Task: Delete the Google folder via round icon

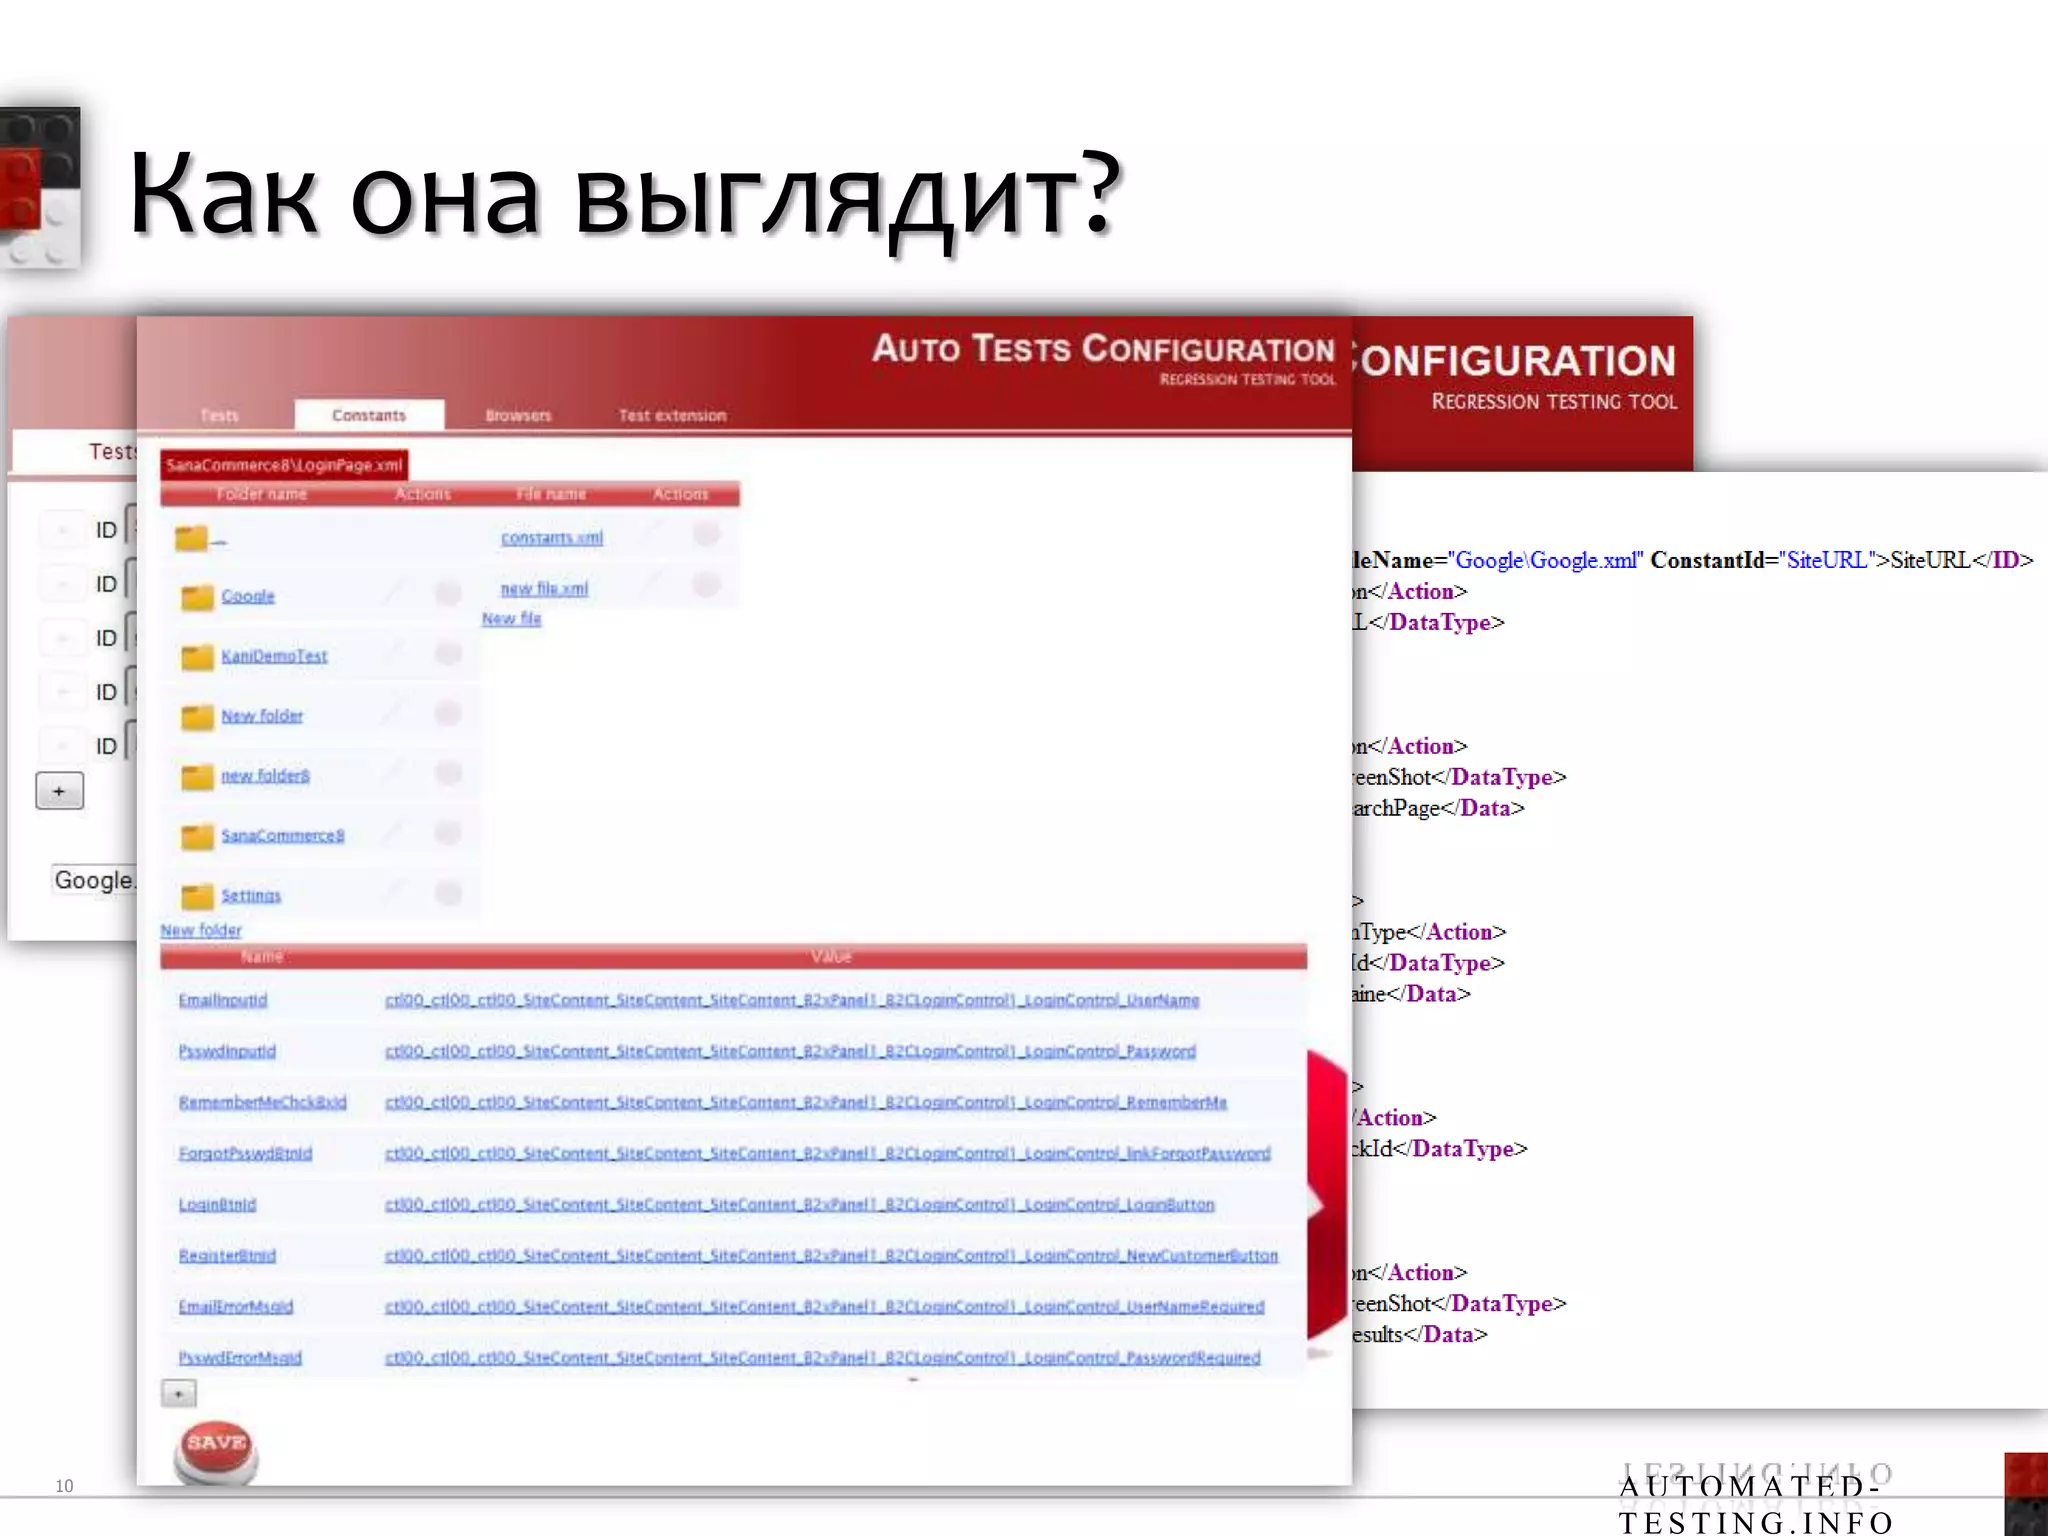Action: pyautogui.click(x=448, y=593)
